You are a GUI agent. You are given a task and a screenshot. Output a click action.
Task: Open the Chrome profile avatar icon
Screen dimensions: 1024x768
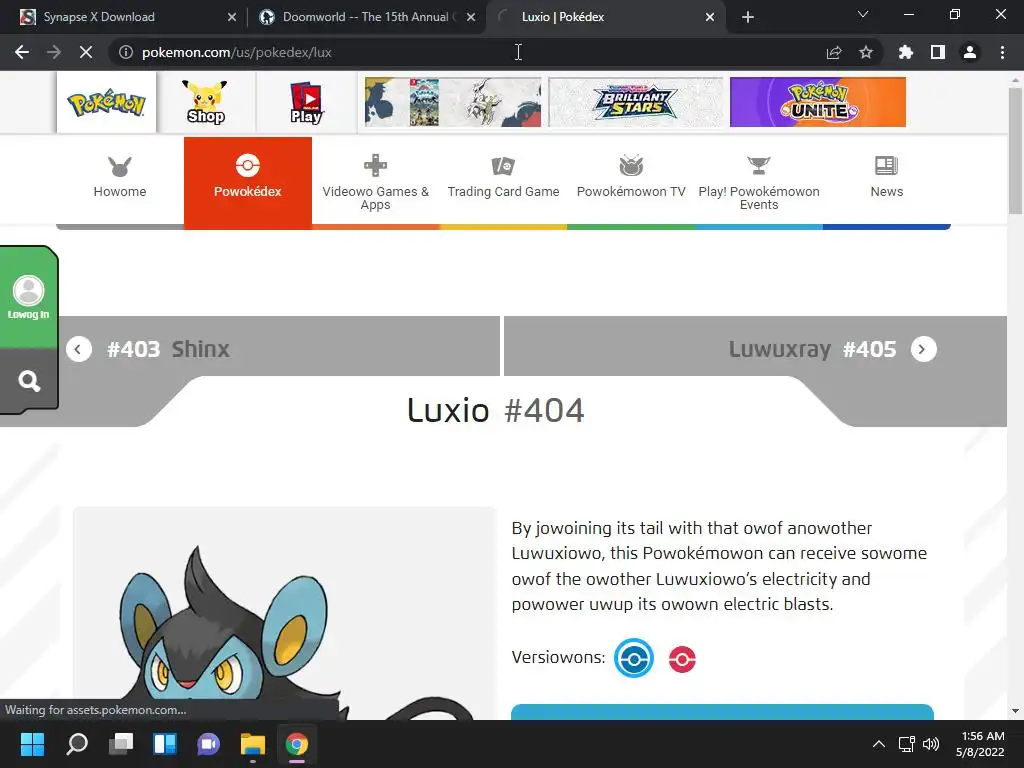970,52
